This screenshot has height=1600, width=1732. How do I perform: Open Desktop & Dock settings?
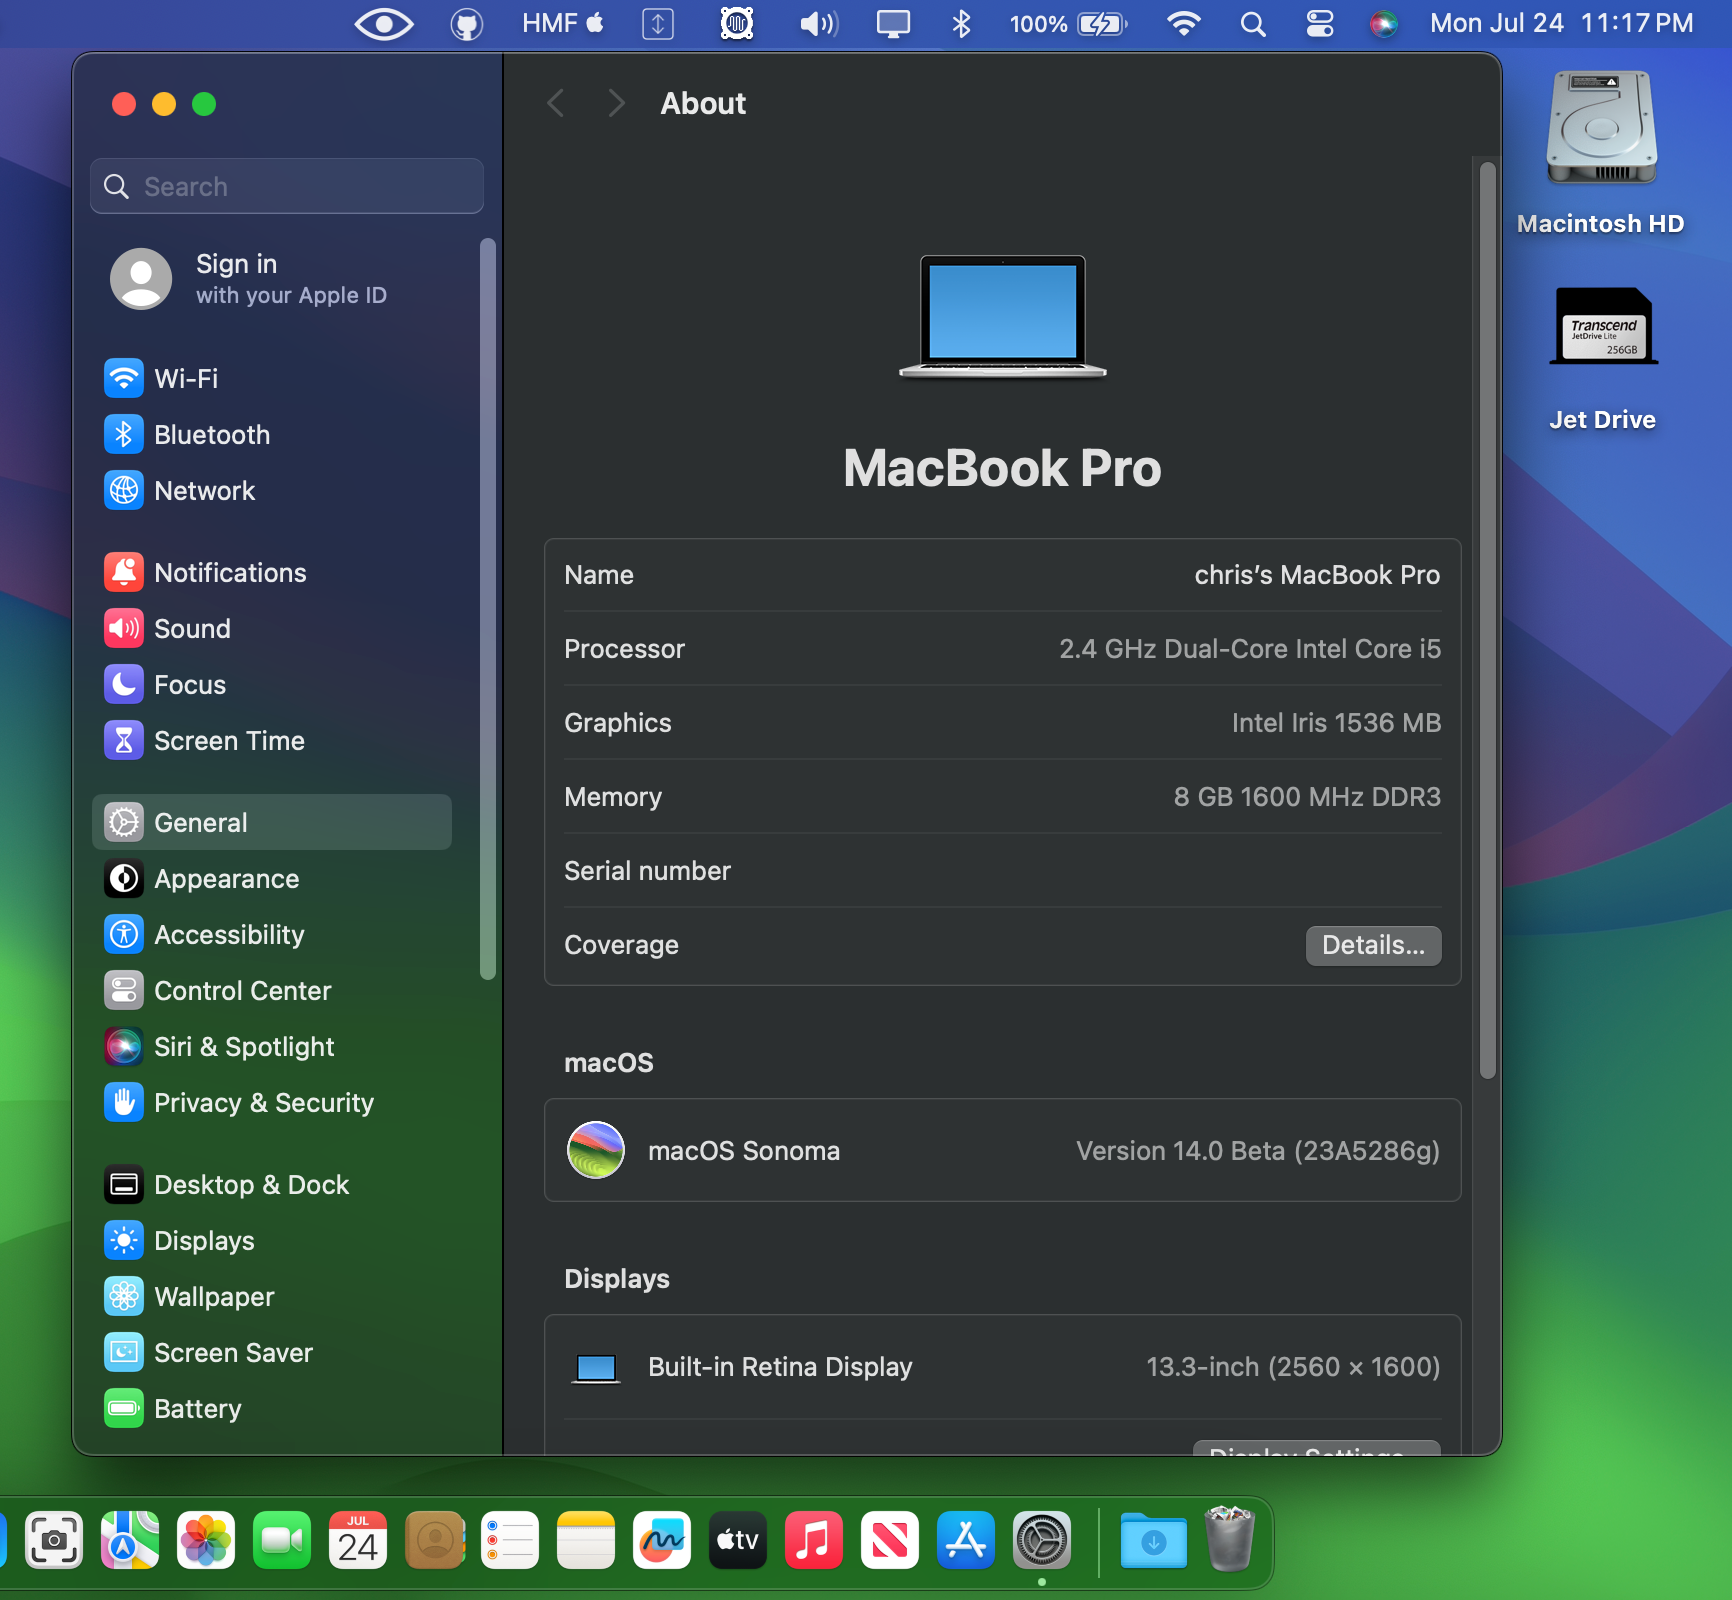[x=271, y=1185]
